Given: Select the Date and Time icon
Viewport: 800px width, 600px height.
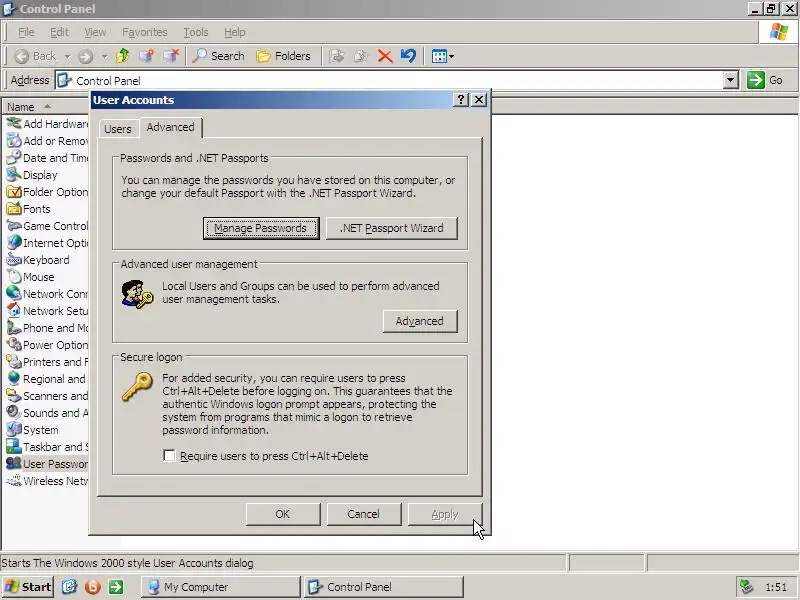Looking at the screenshot, I should (14, 158).
